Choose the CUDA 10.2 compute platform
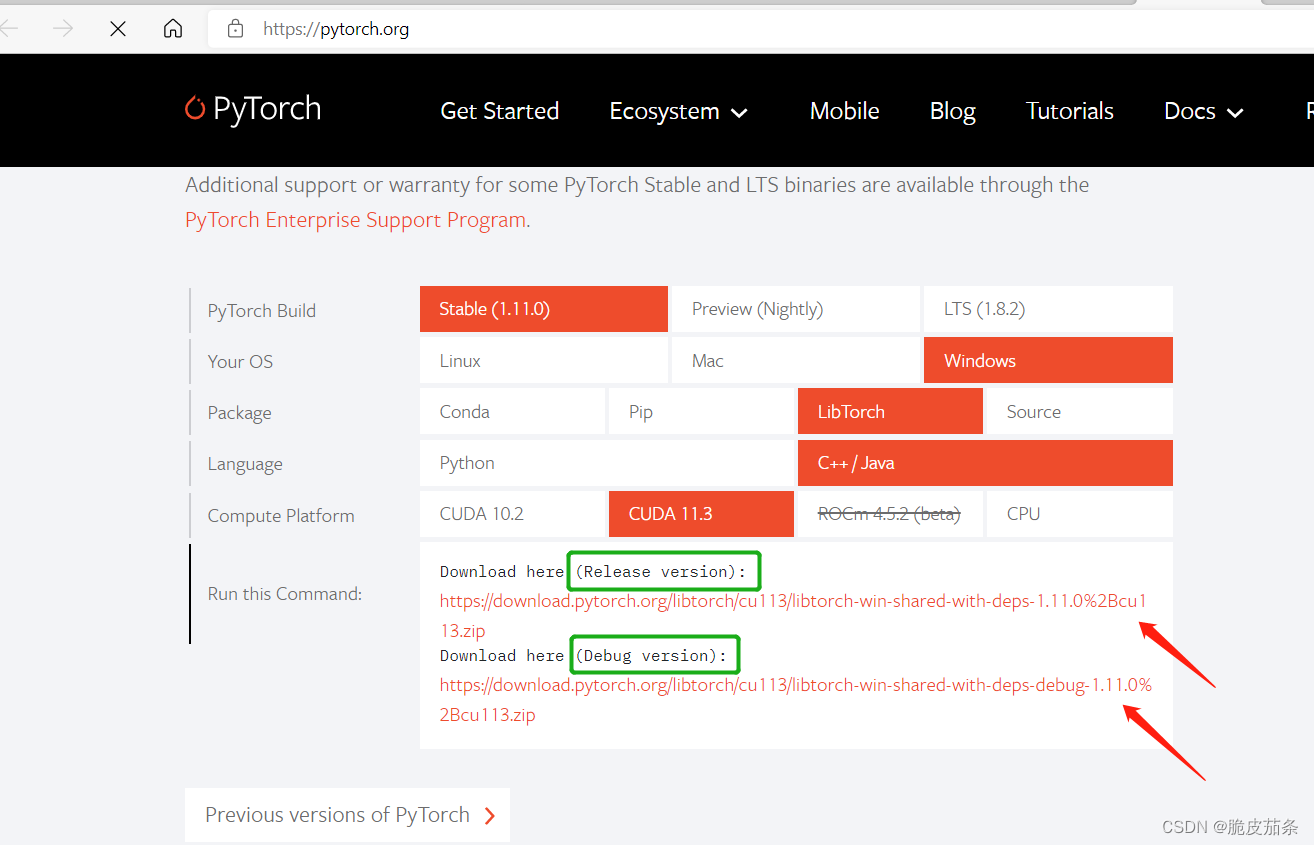 point(512,514)
